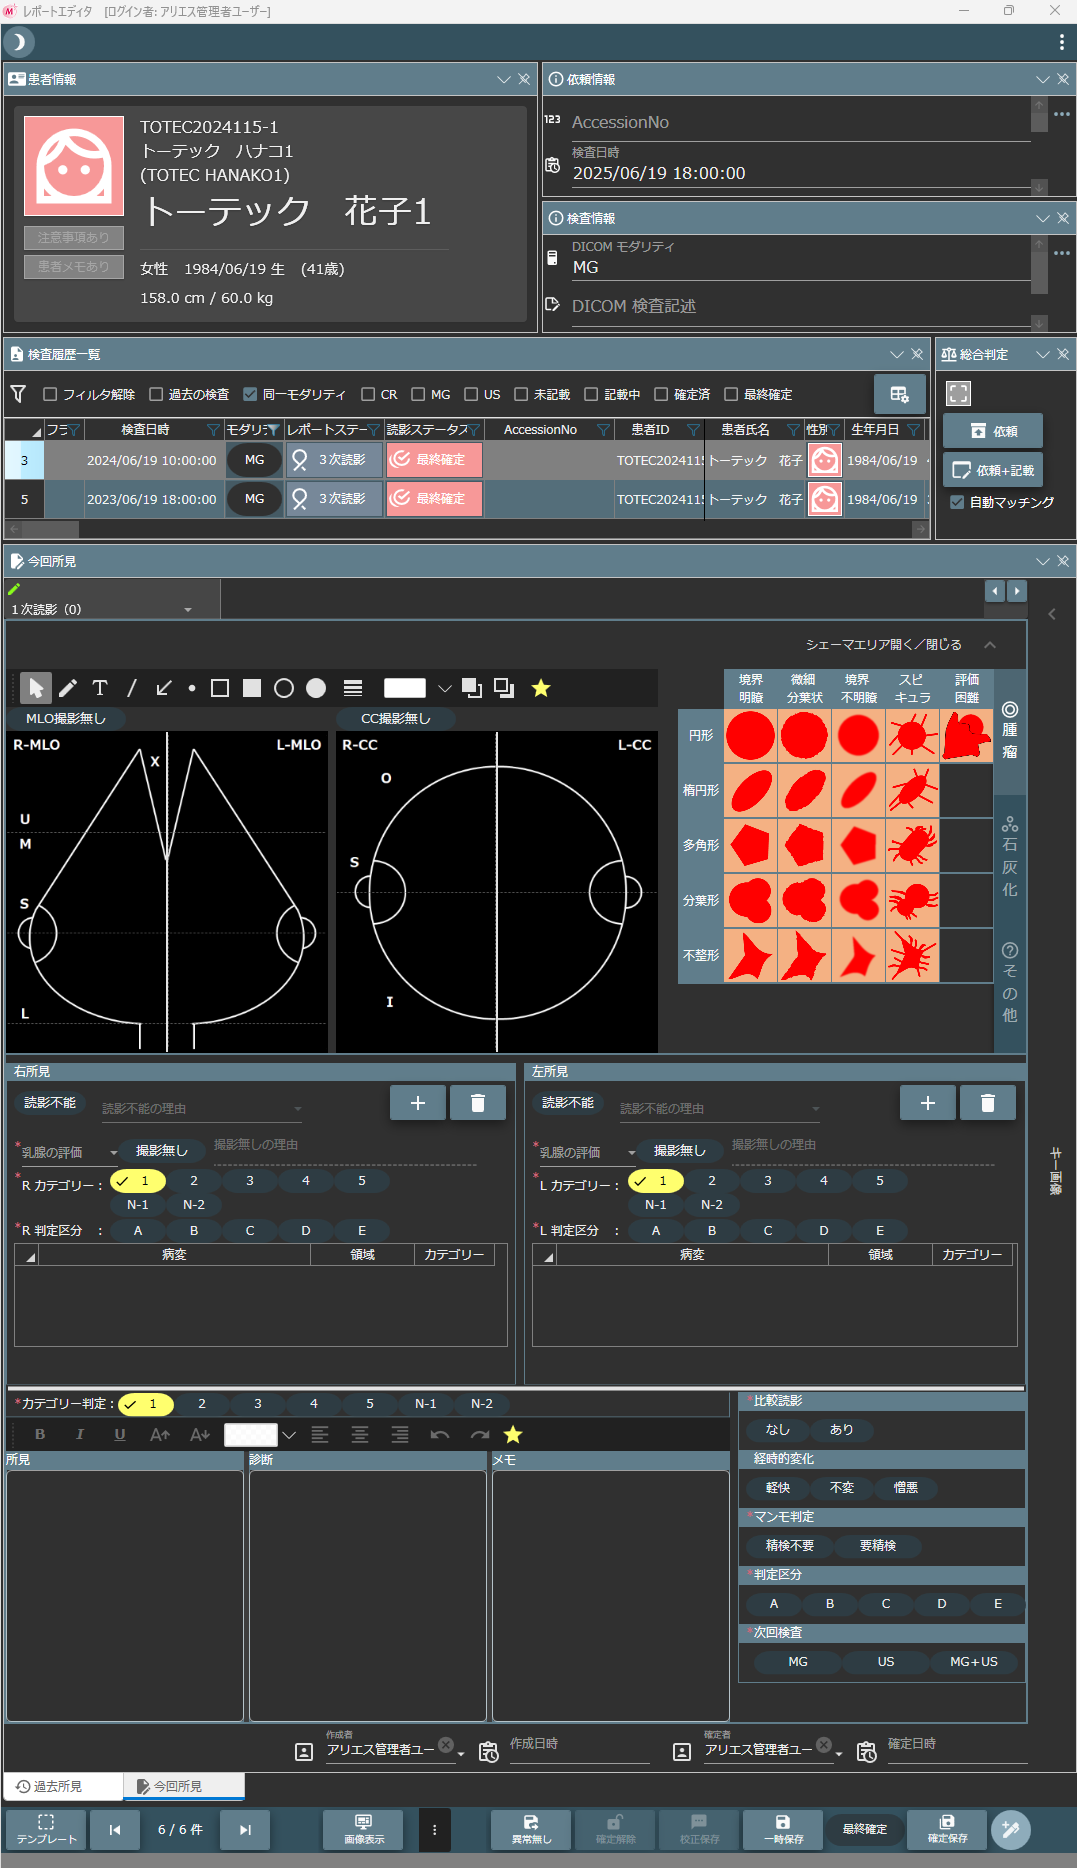Click the trash button in 左所見

(x=988, y=1102)
